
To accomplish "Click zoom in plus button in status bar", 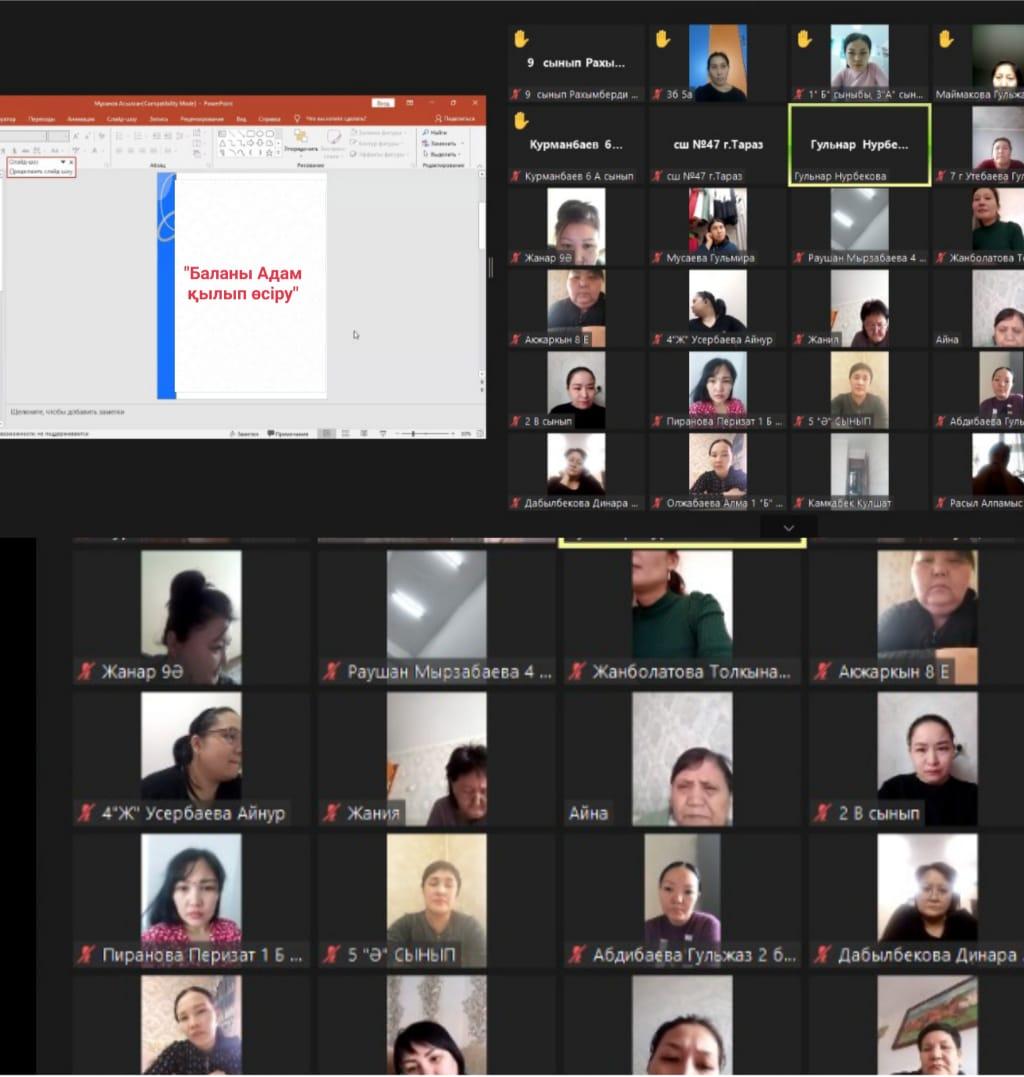I will tap(453, 434).
